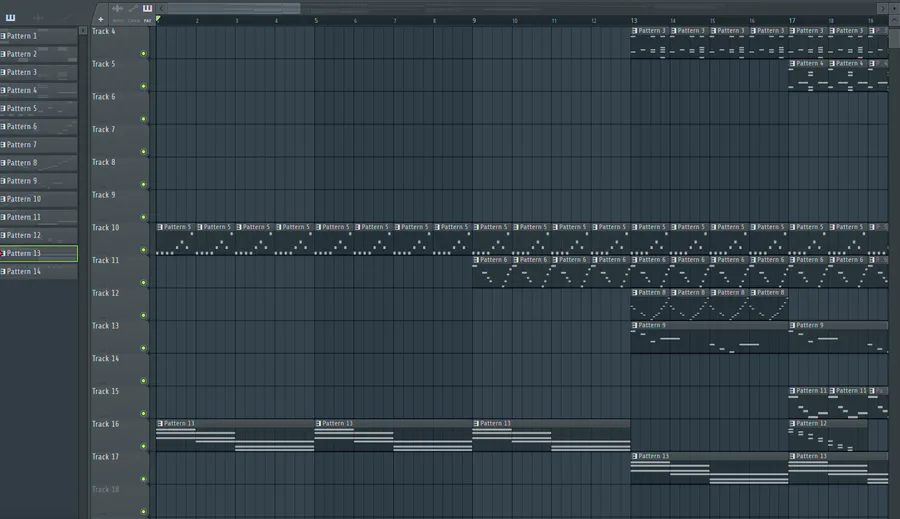This screenshot has height=519, width=900.
Task: Open clip icon of Pattern 5 at bar 1
Action: pyautogui.click(x=160, y=227)
